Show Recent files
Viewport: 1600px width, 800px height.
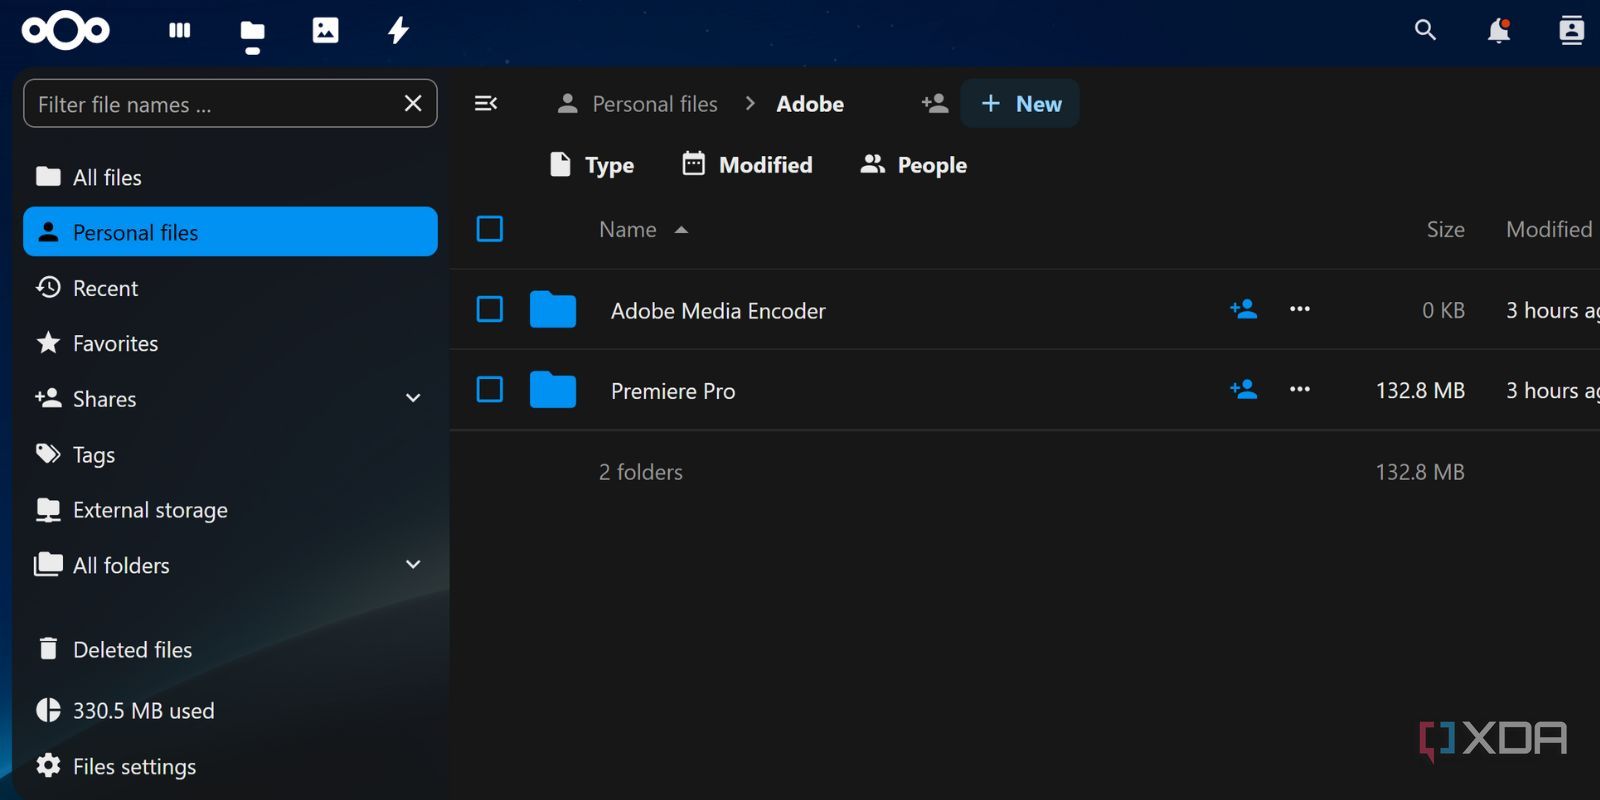coord(230,288)
